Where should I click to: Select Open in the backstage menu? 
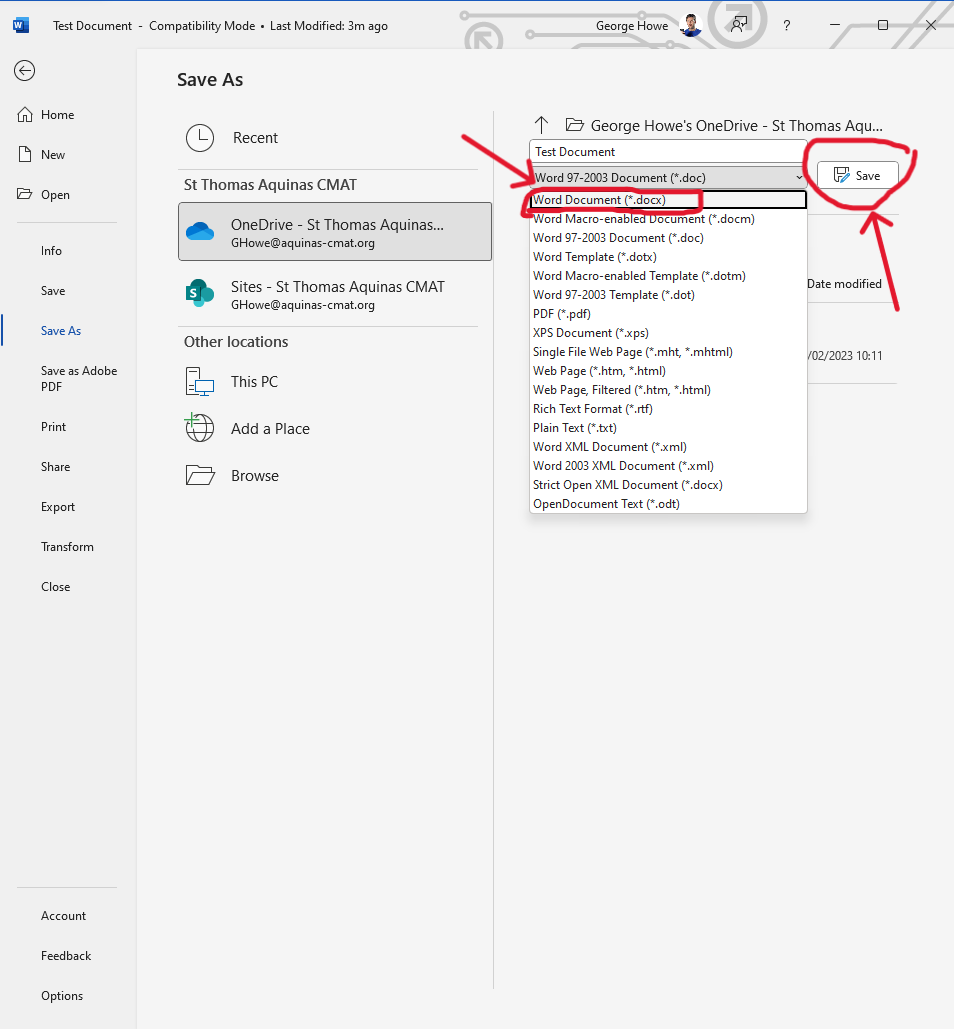coord(55,195)
